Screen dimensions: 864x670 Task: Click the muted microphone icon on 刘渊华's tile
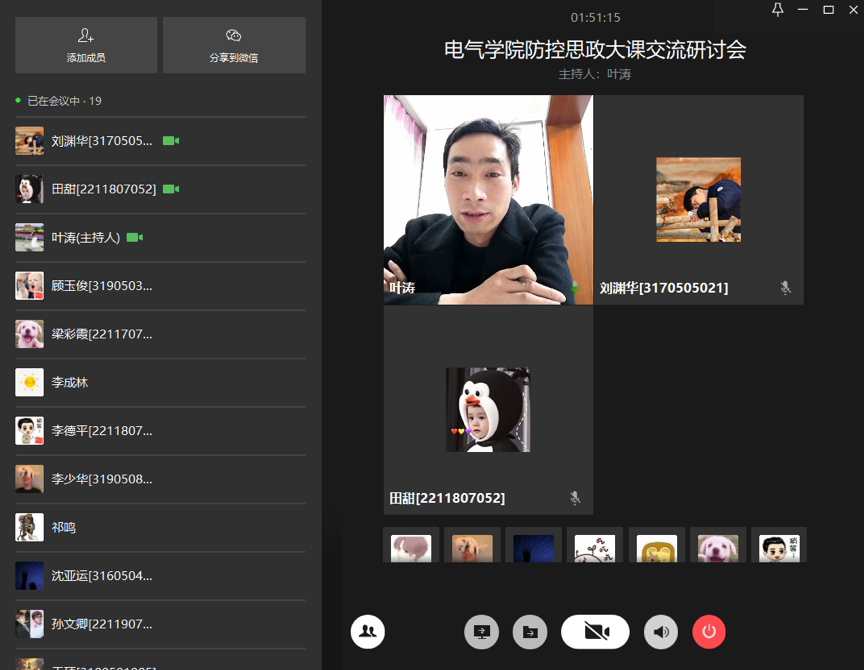click(785, 287)
